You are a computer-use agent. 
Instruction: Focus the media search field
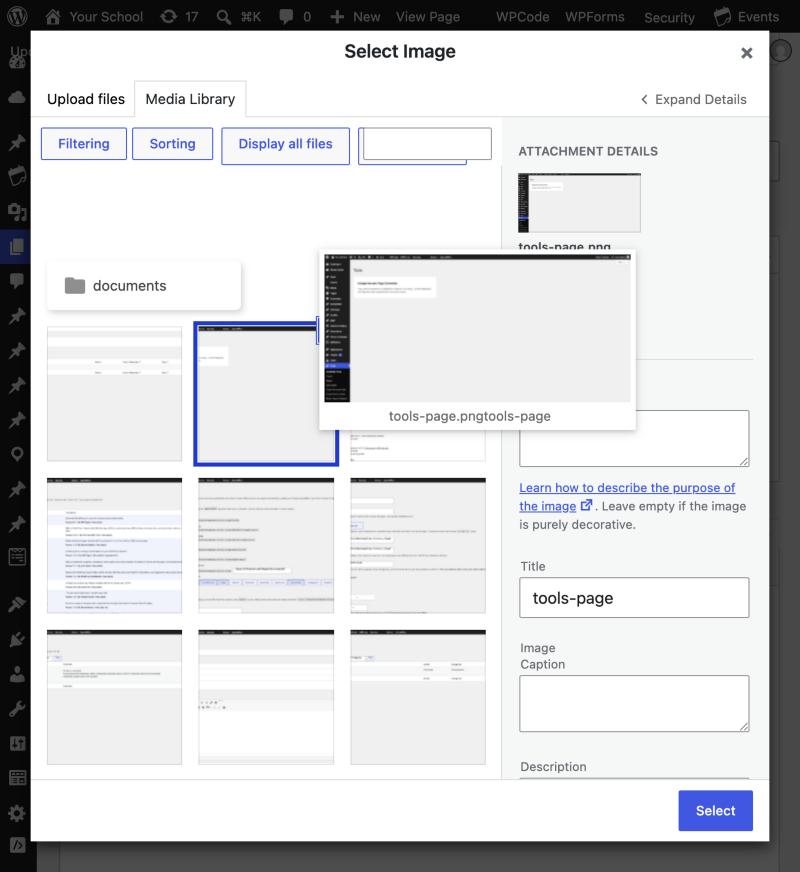427,144
